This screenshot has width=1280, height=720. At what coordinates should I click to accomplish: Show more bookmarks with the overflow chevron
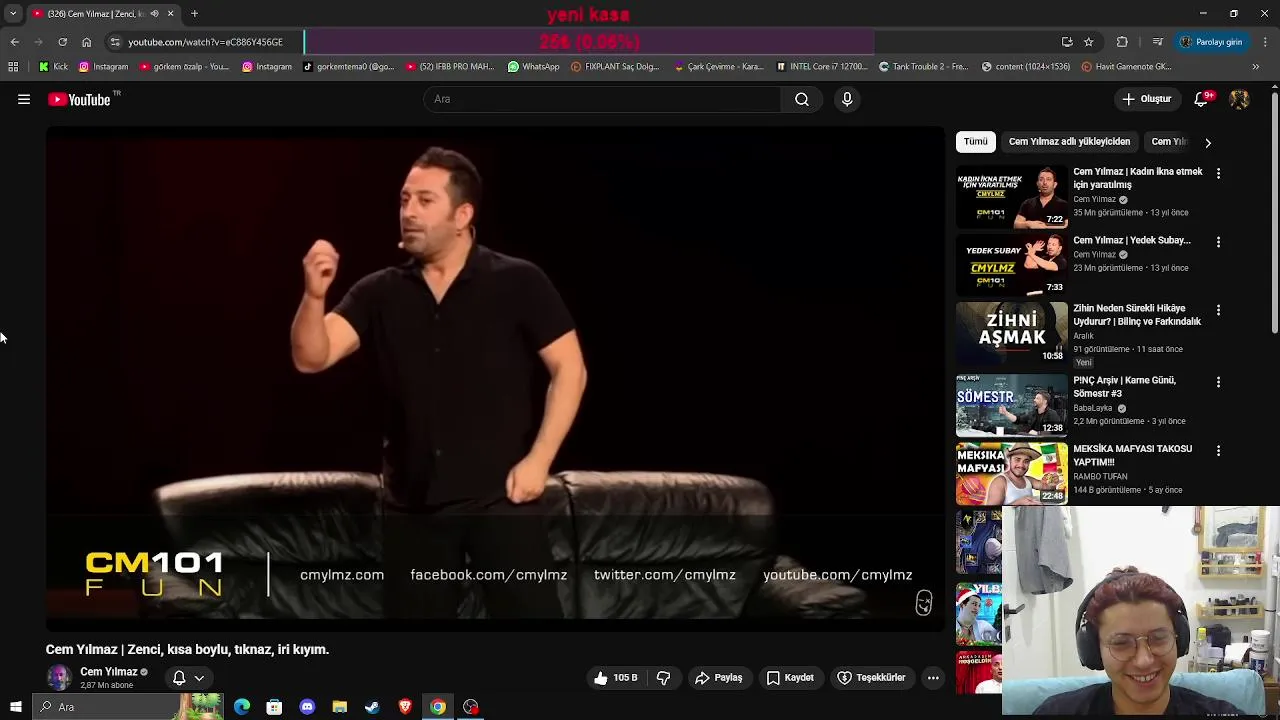[1256, 67]
